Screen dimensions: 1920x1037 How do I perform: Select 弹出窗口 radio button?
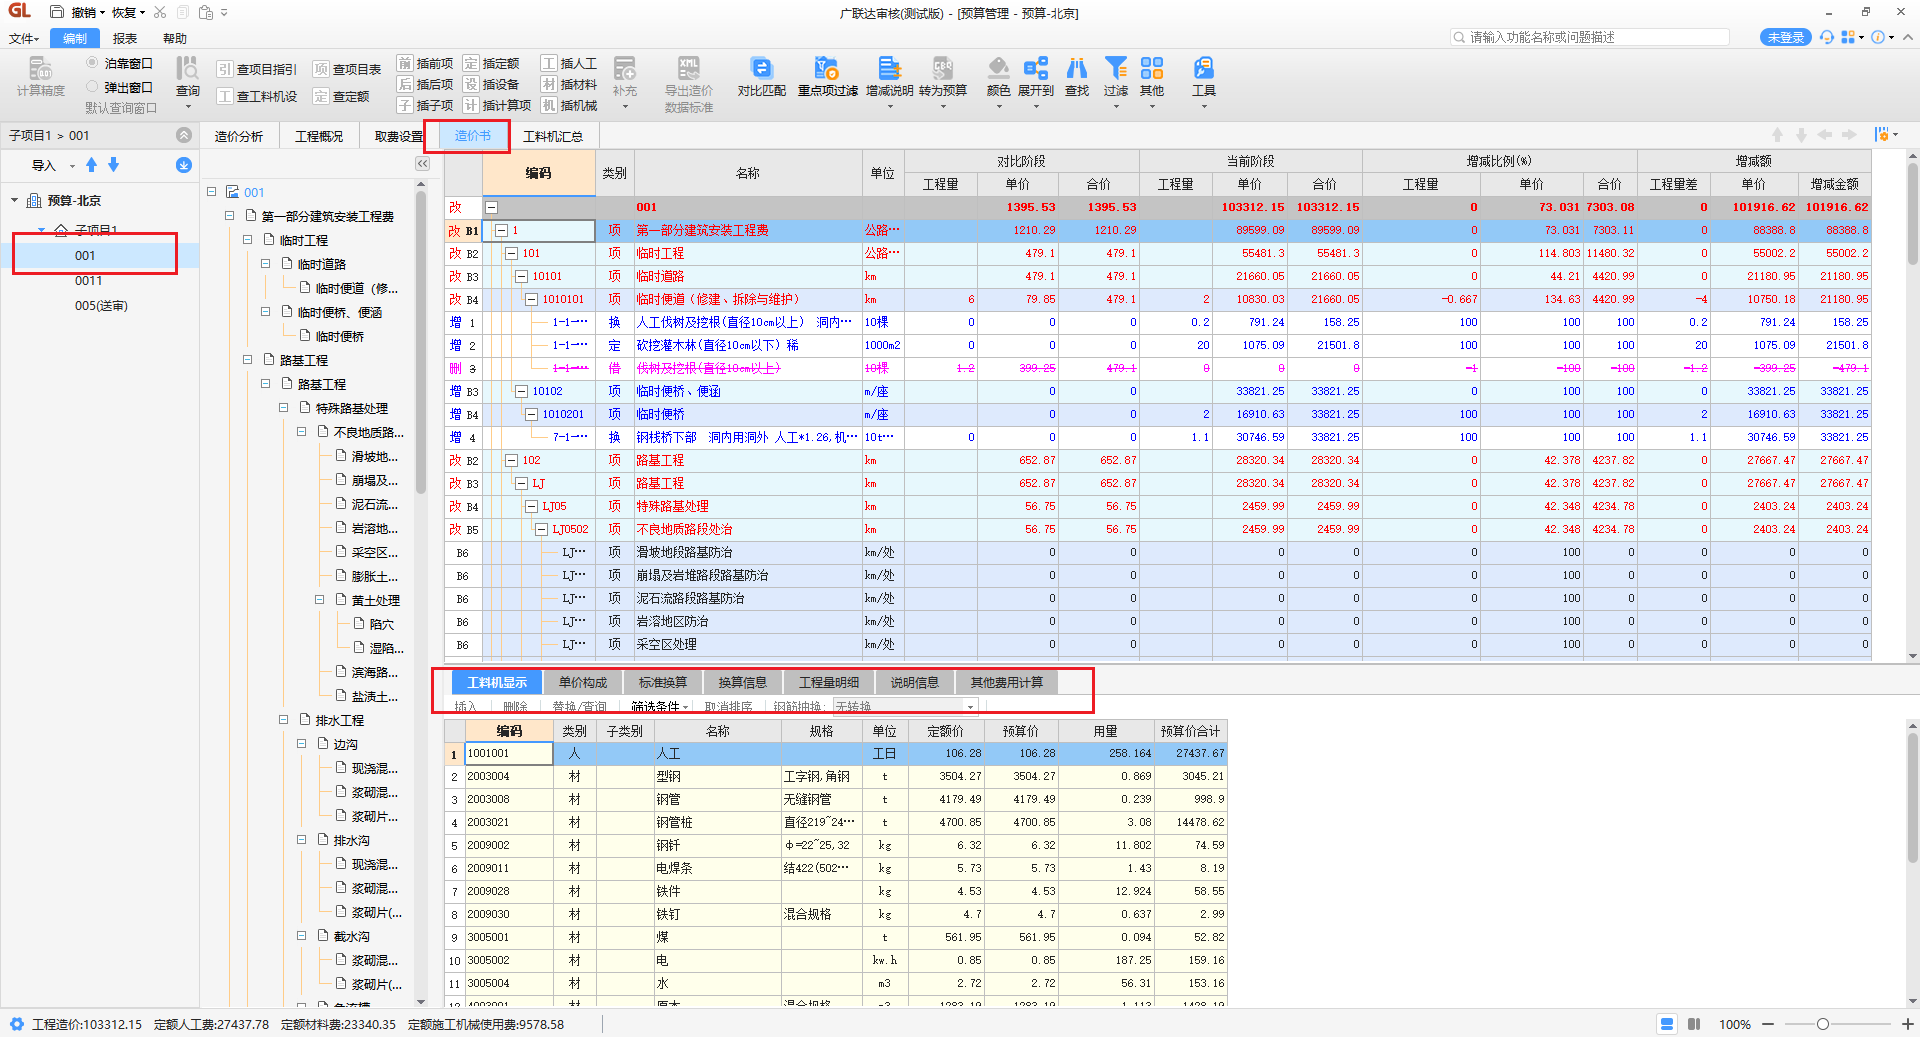(x=92, y=87)
